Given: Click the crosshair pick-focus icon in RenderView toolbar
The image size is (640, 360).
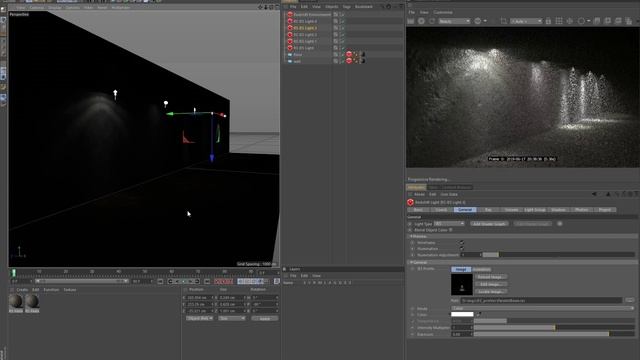Looking at the screenshot, I should click(569, 21).
